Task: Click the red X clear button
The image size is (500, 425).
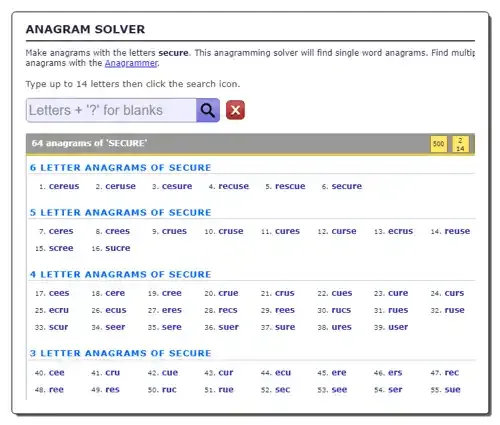Action: click(x=235, y=110)
